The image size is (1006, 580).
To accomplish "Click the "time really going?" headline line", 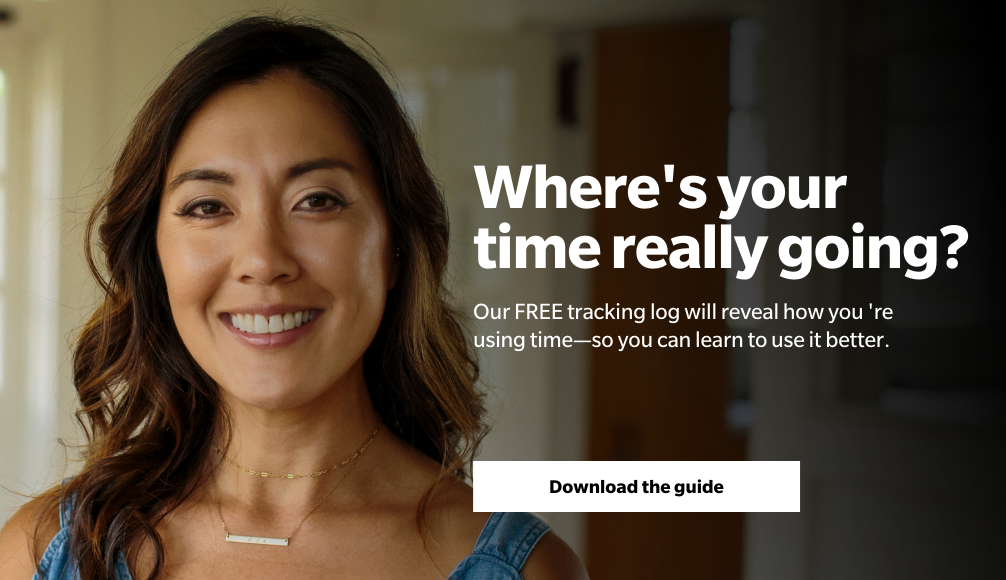I will [720, 248].
